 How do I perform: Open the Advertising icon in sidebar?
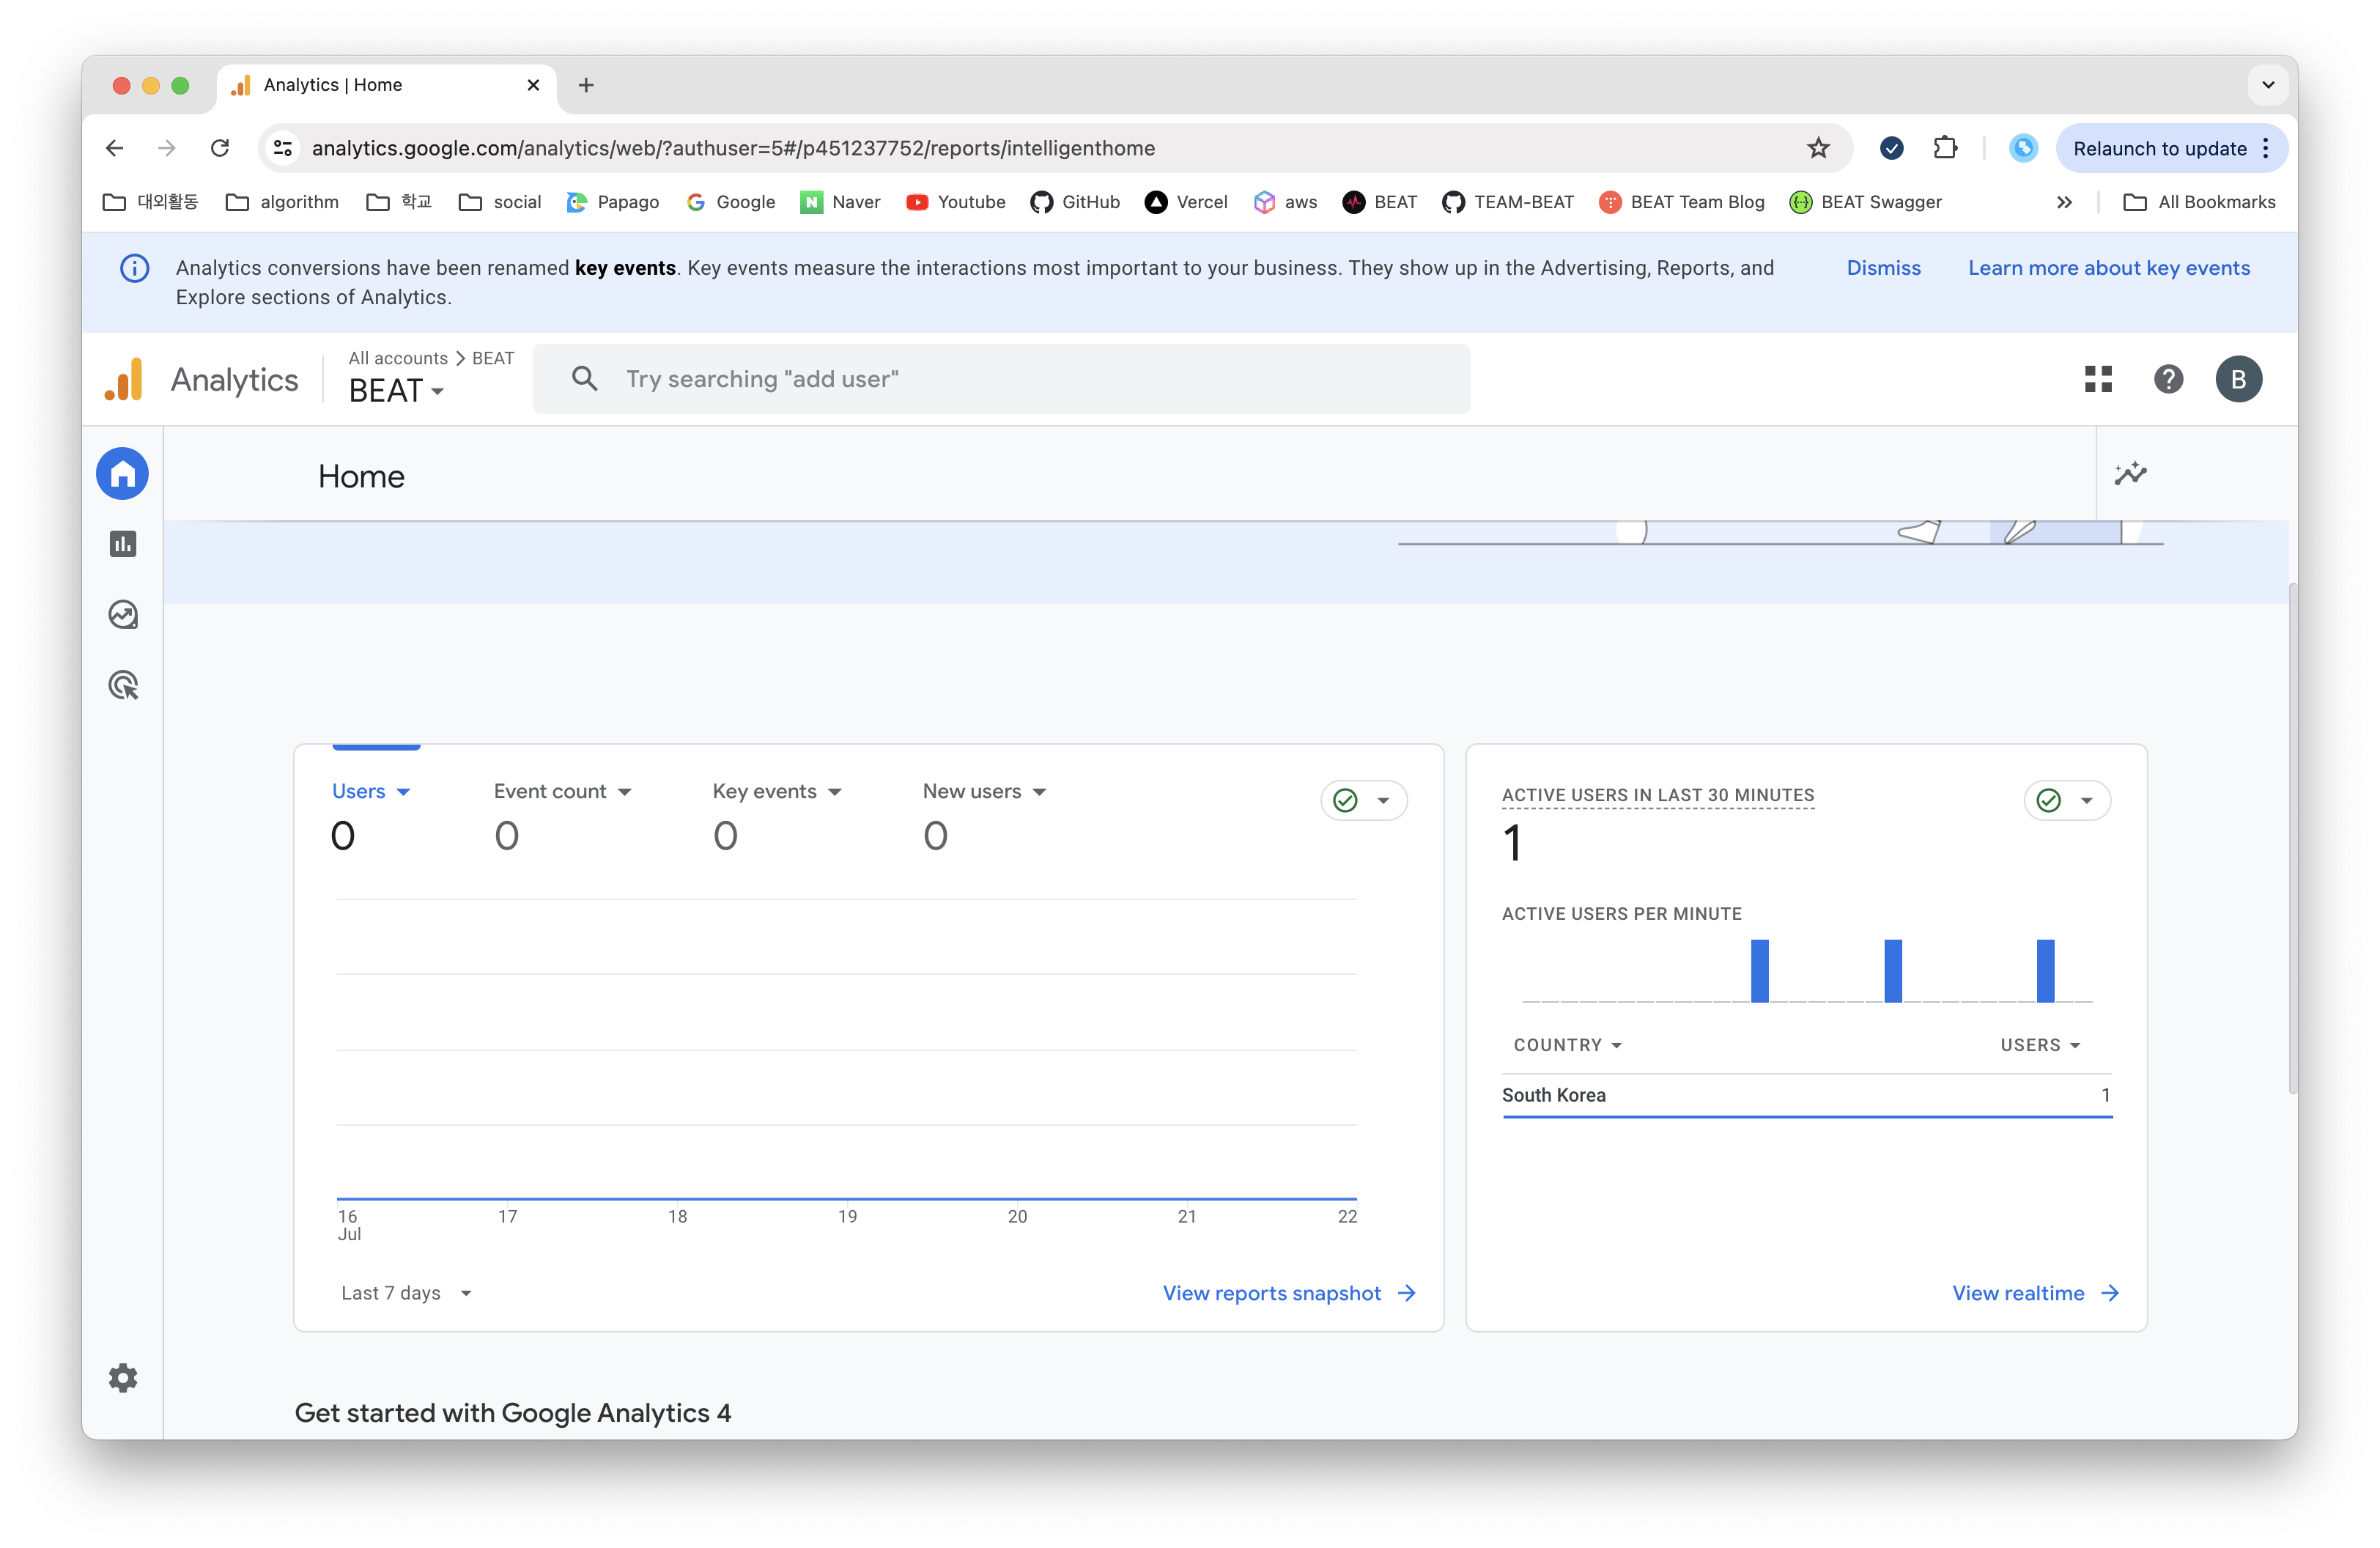click(x=123, y=686)
